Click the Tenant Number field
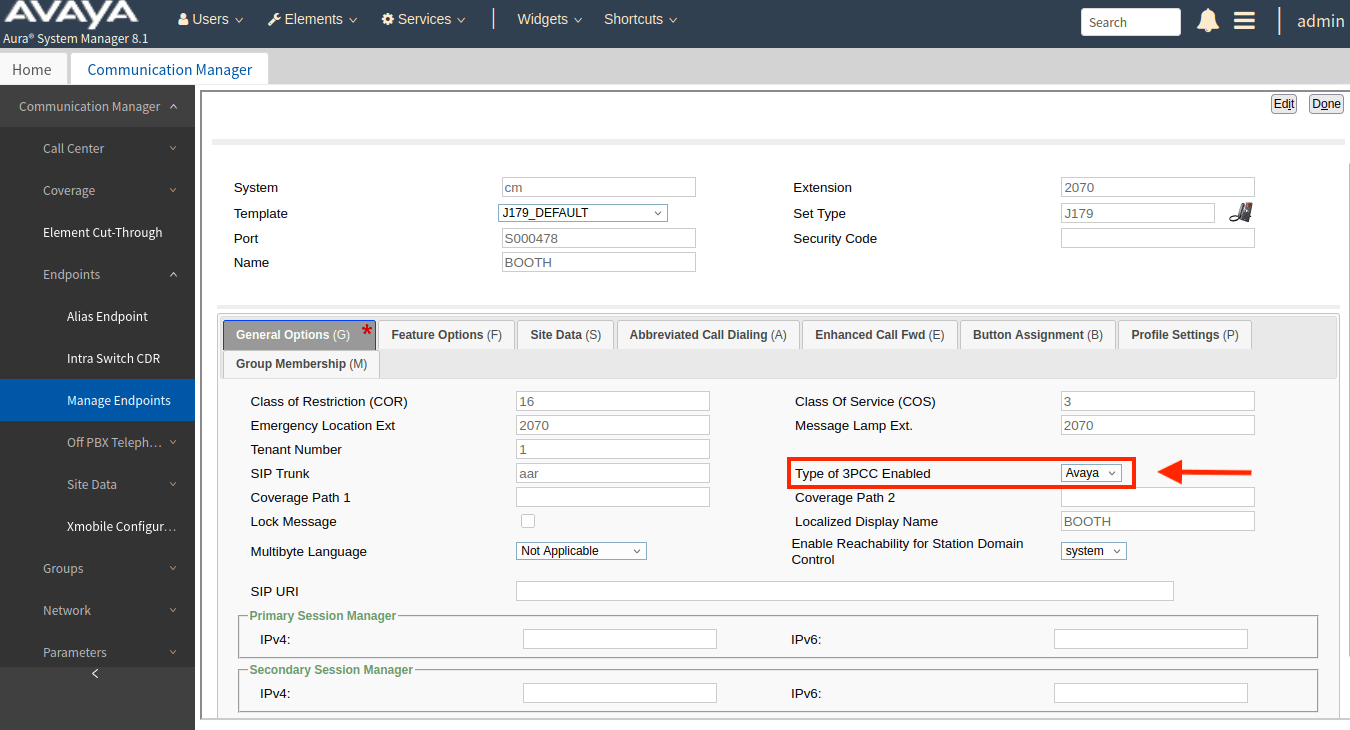The width and height of the screenshot is (1350, 730). pos(612,449)
